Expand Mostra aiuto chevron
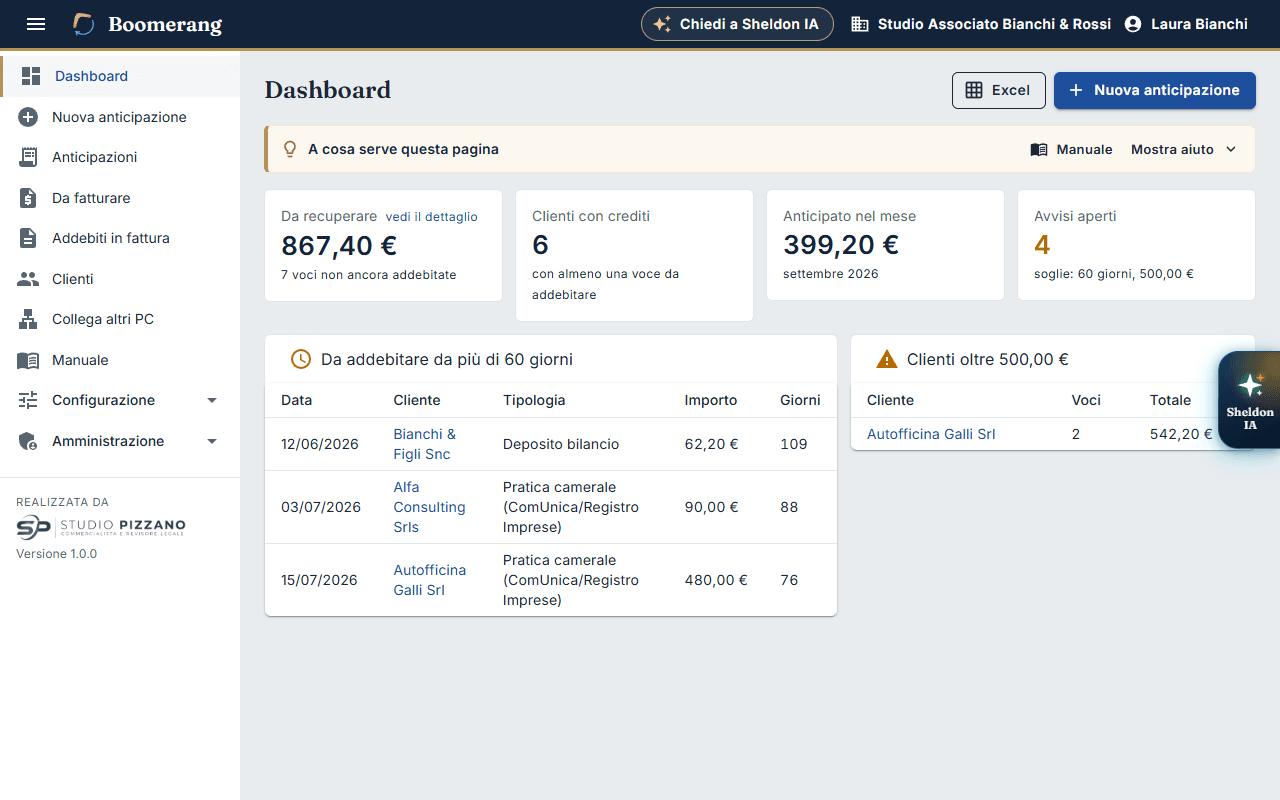This screenshot has width=1280, height=800. coord(1231,149)
